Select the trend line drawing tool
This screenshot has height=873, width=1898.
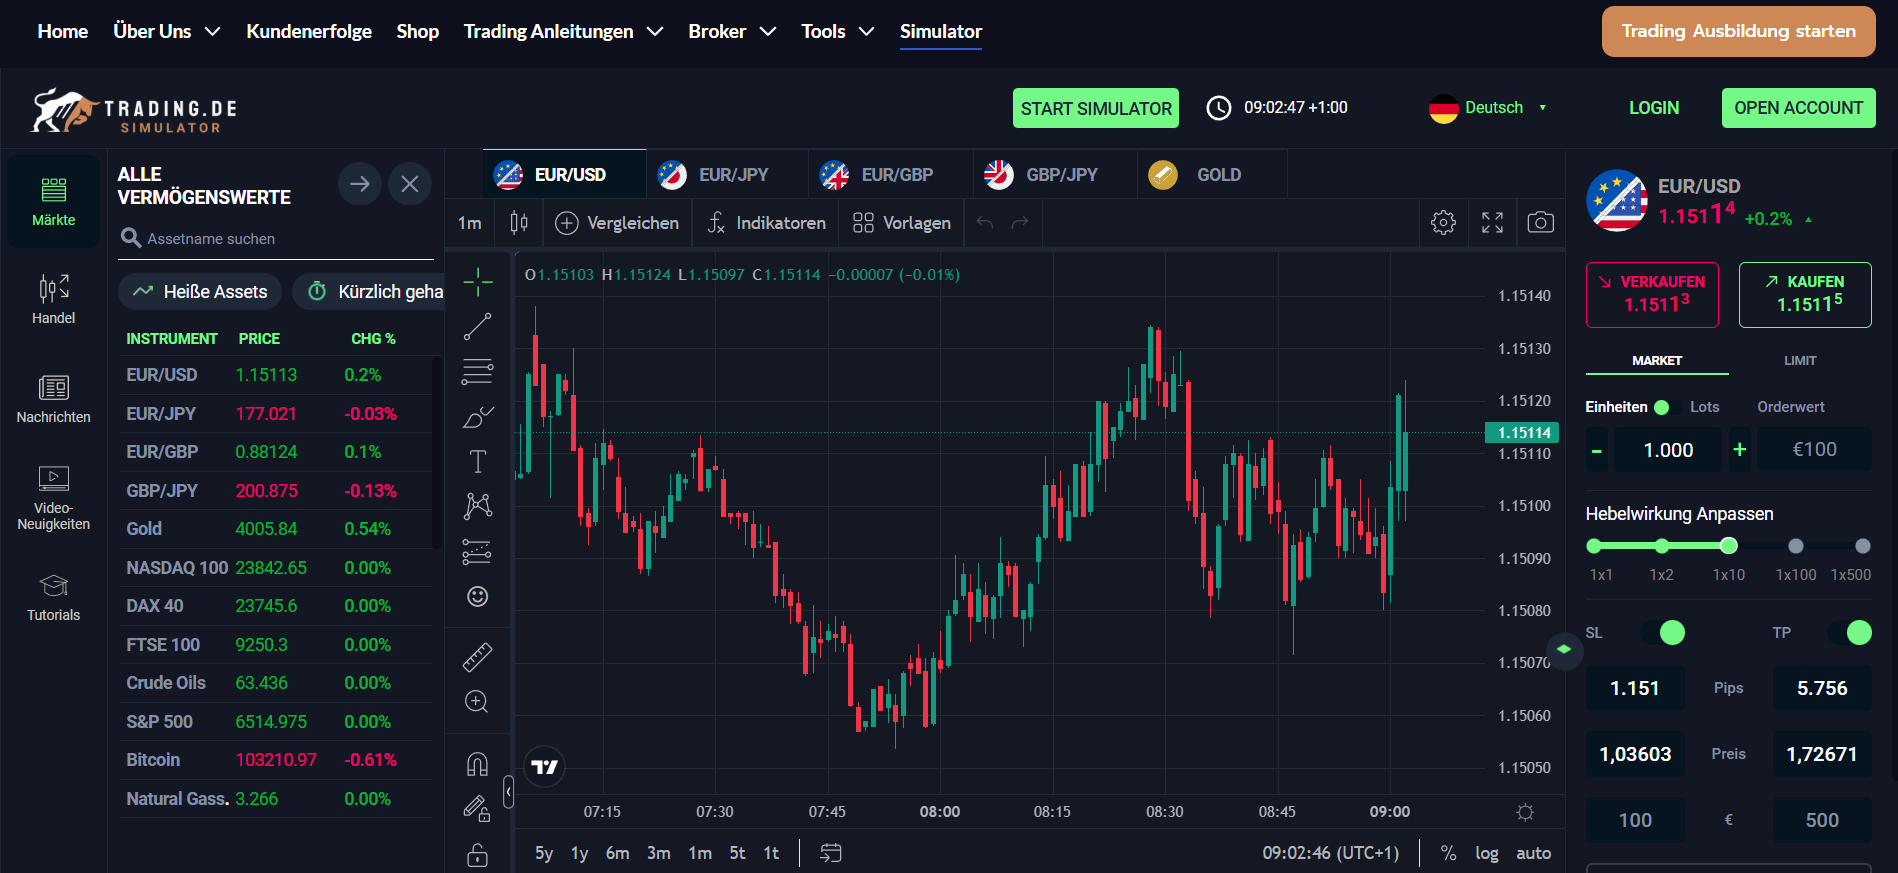click(x=477, y=327)
